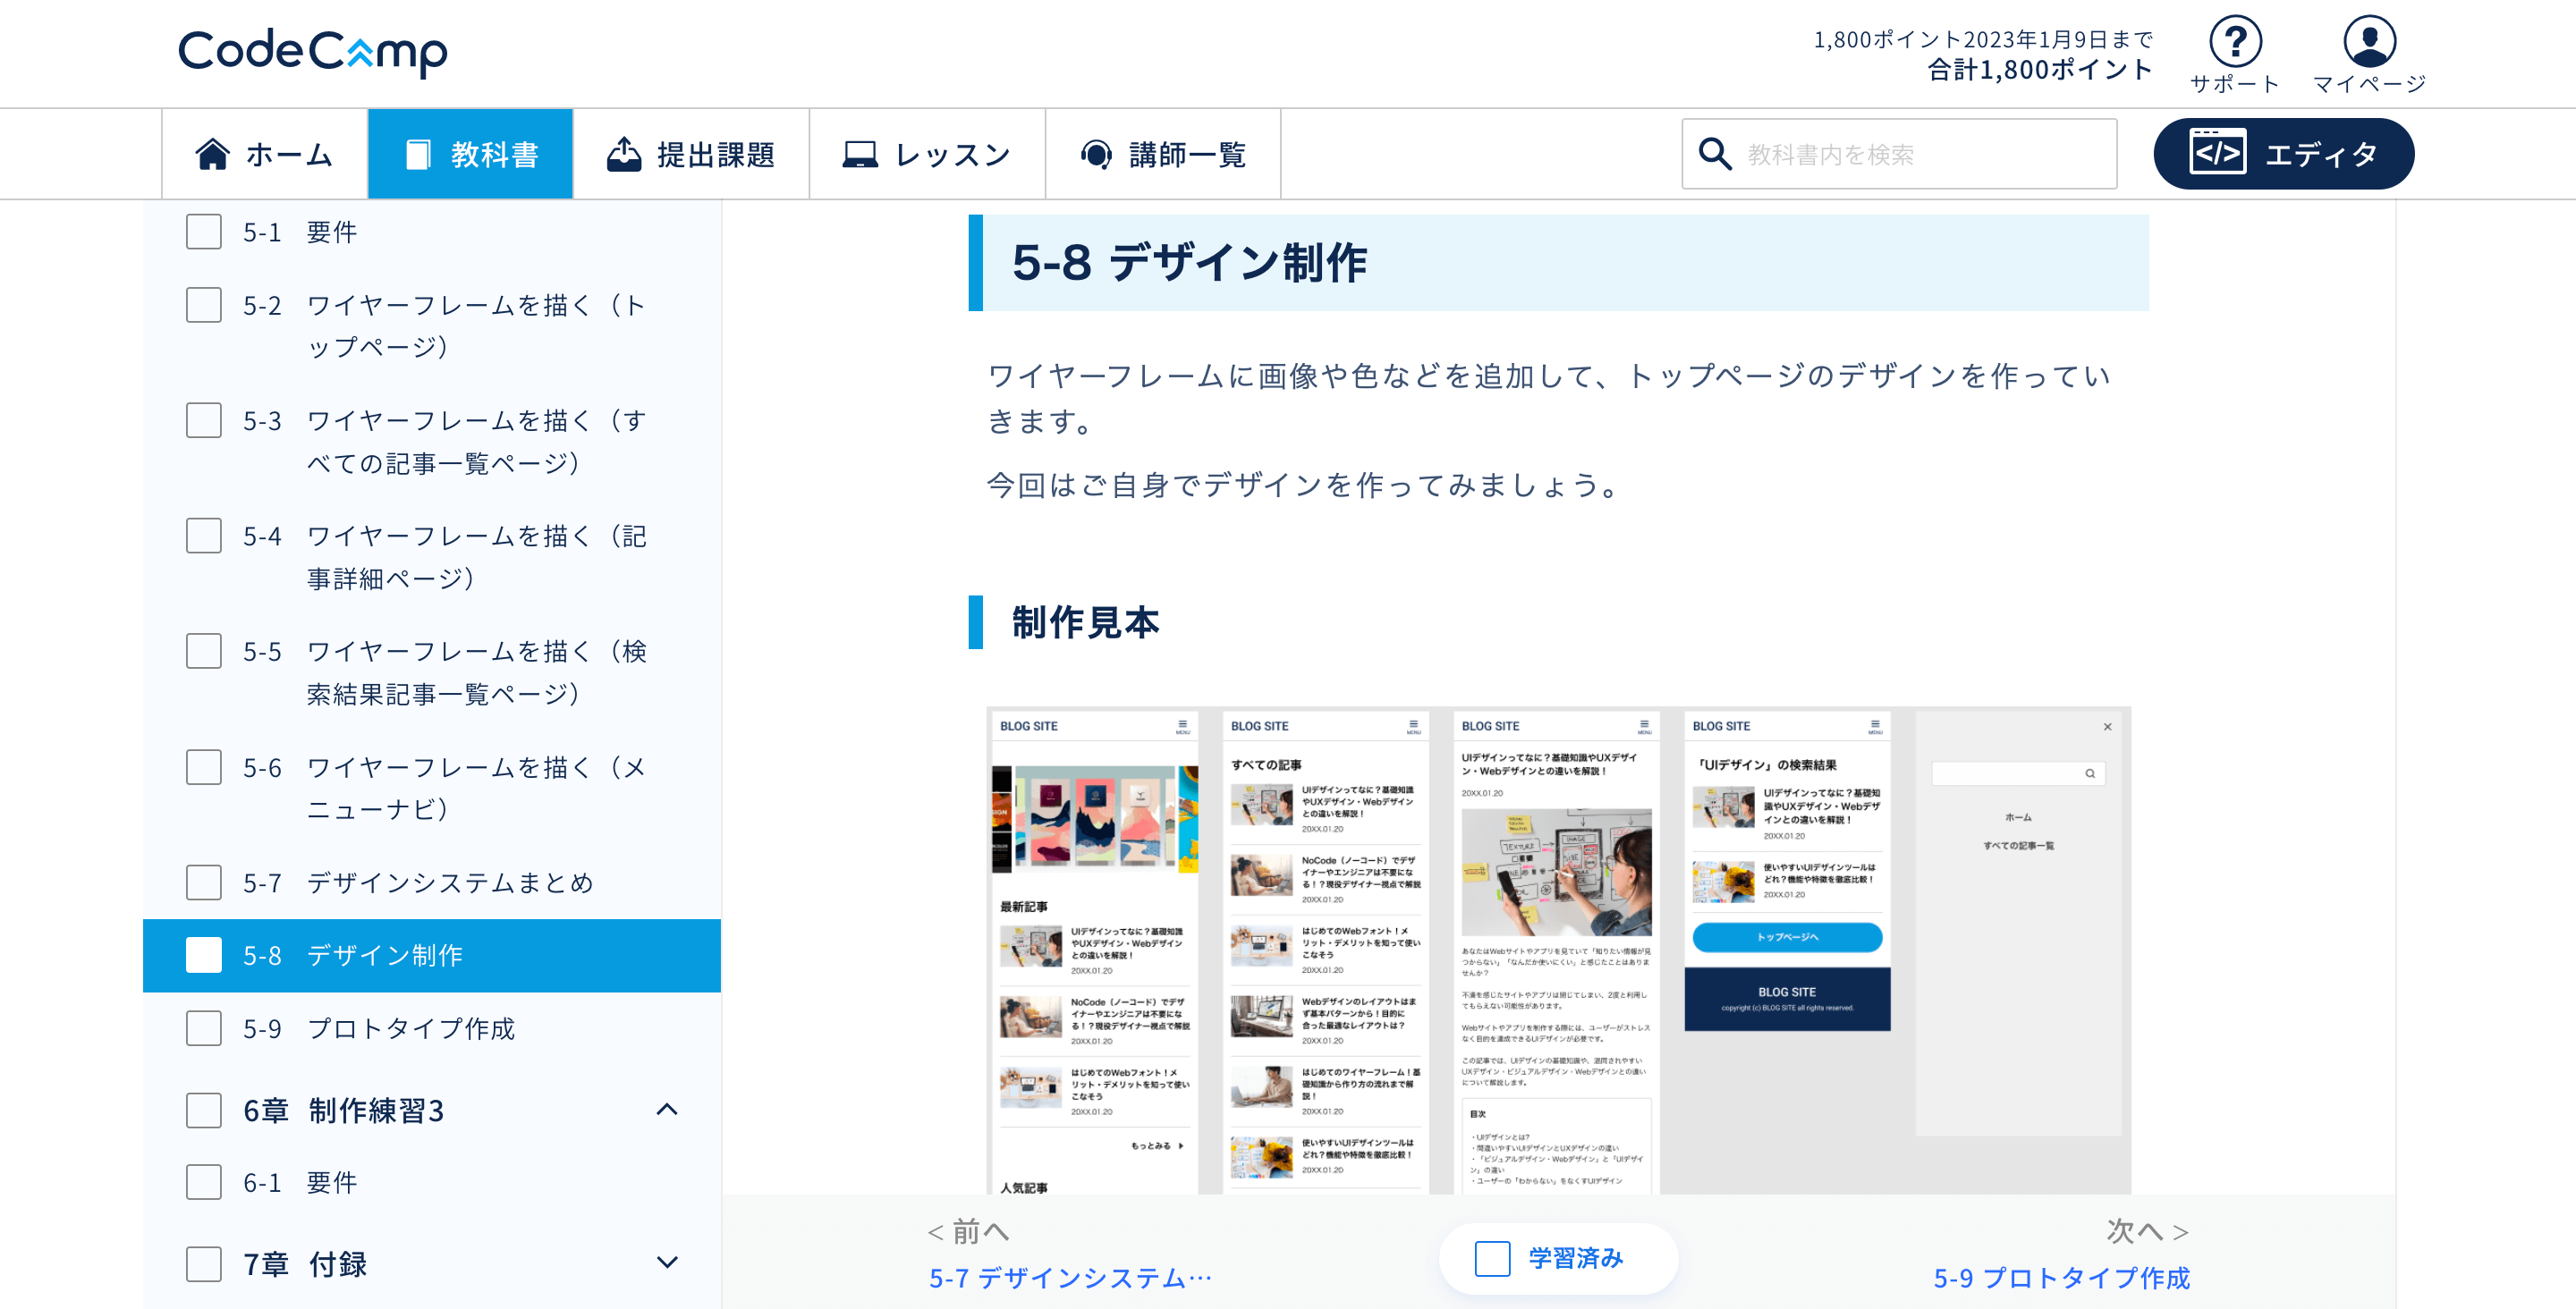2576x1309 pixels.
Task: Tick the checkbox for 5-1 要件
Action: (x=204, y=232)
